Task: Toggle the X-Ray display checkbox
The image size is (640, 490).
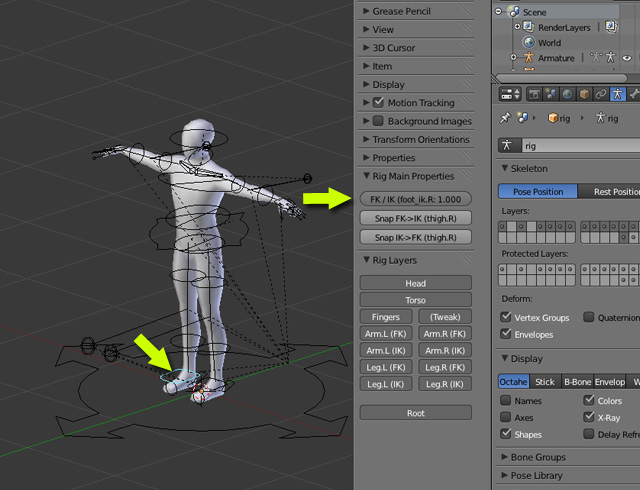Action: coord(589,417)
